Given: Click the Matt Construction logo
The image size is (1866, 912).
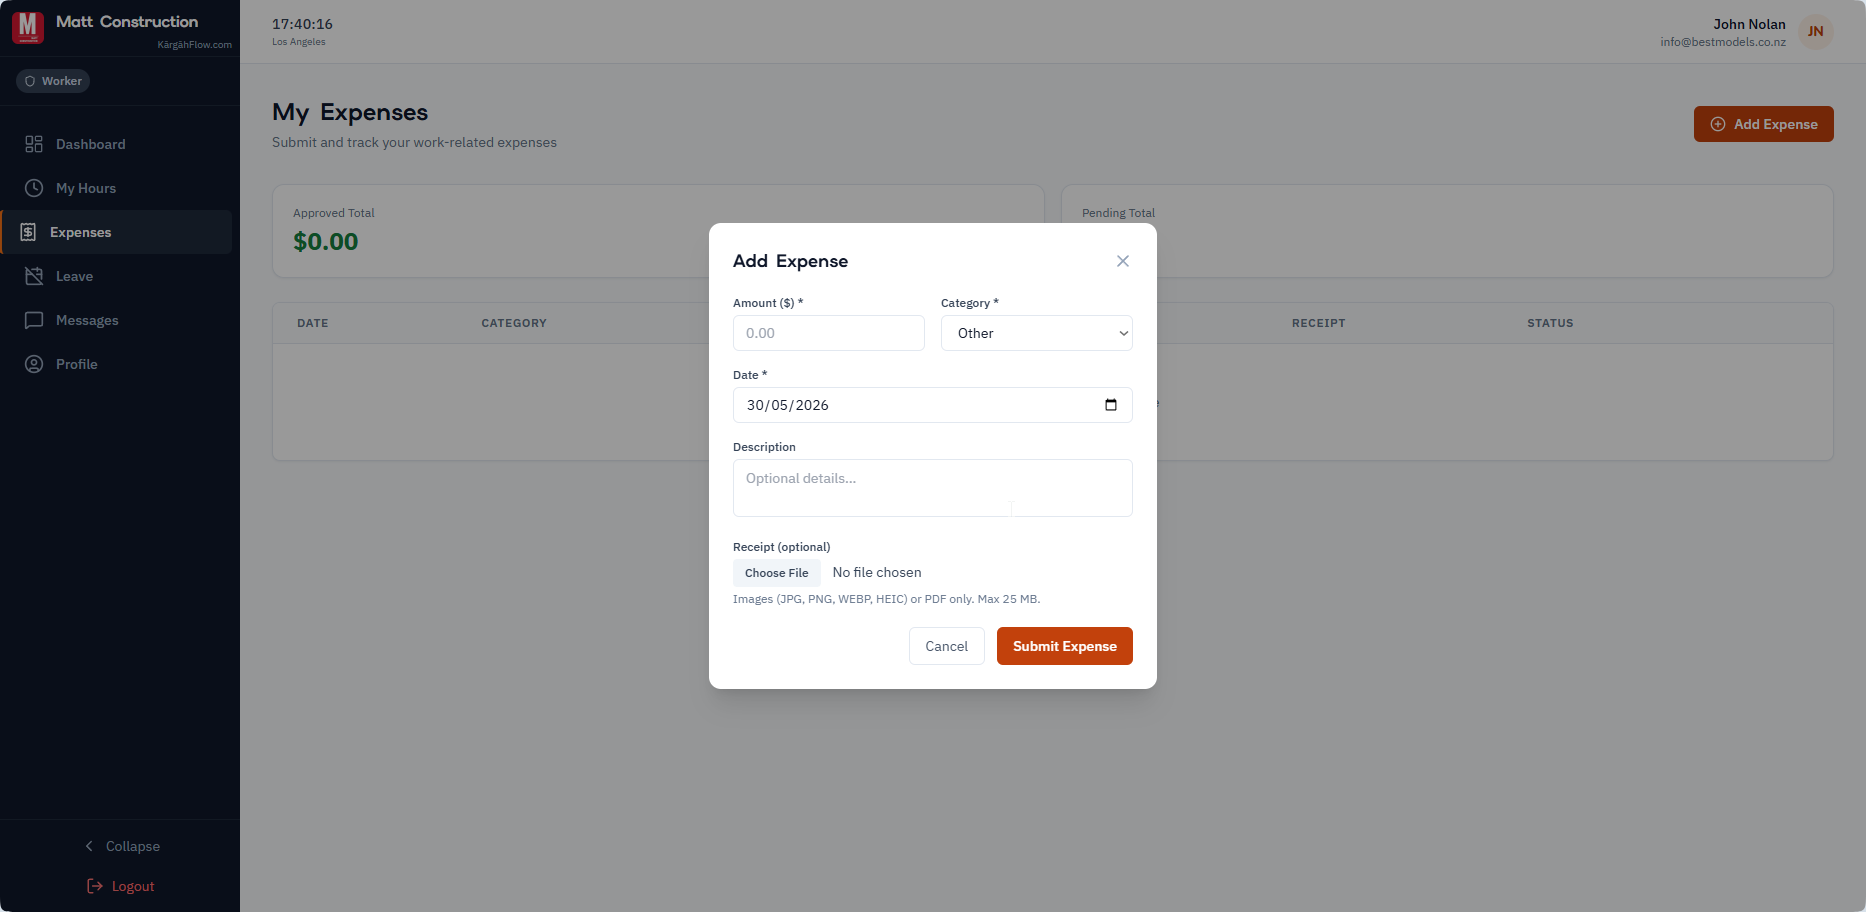Looking at the screenshot, I should click(x=28, y=27).
